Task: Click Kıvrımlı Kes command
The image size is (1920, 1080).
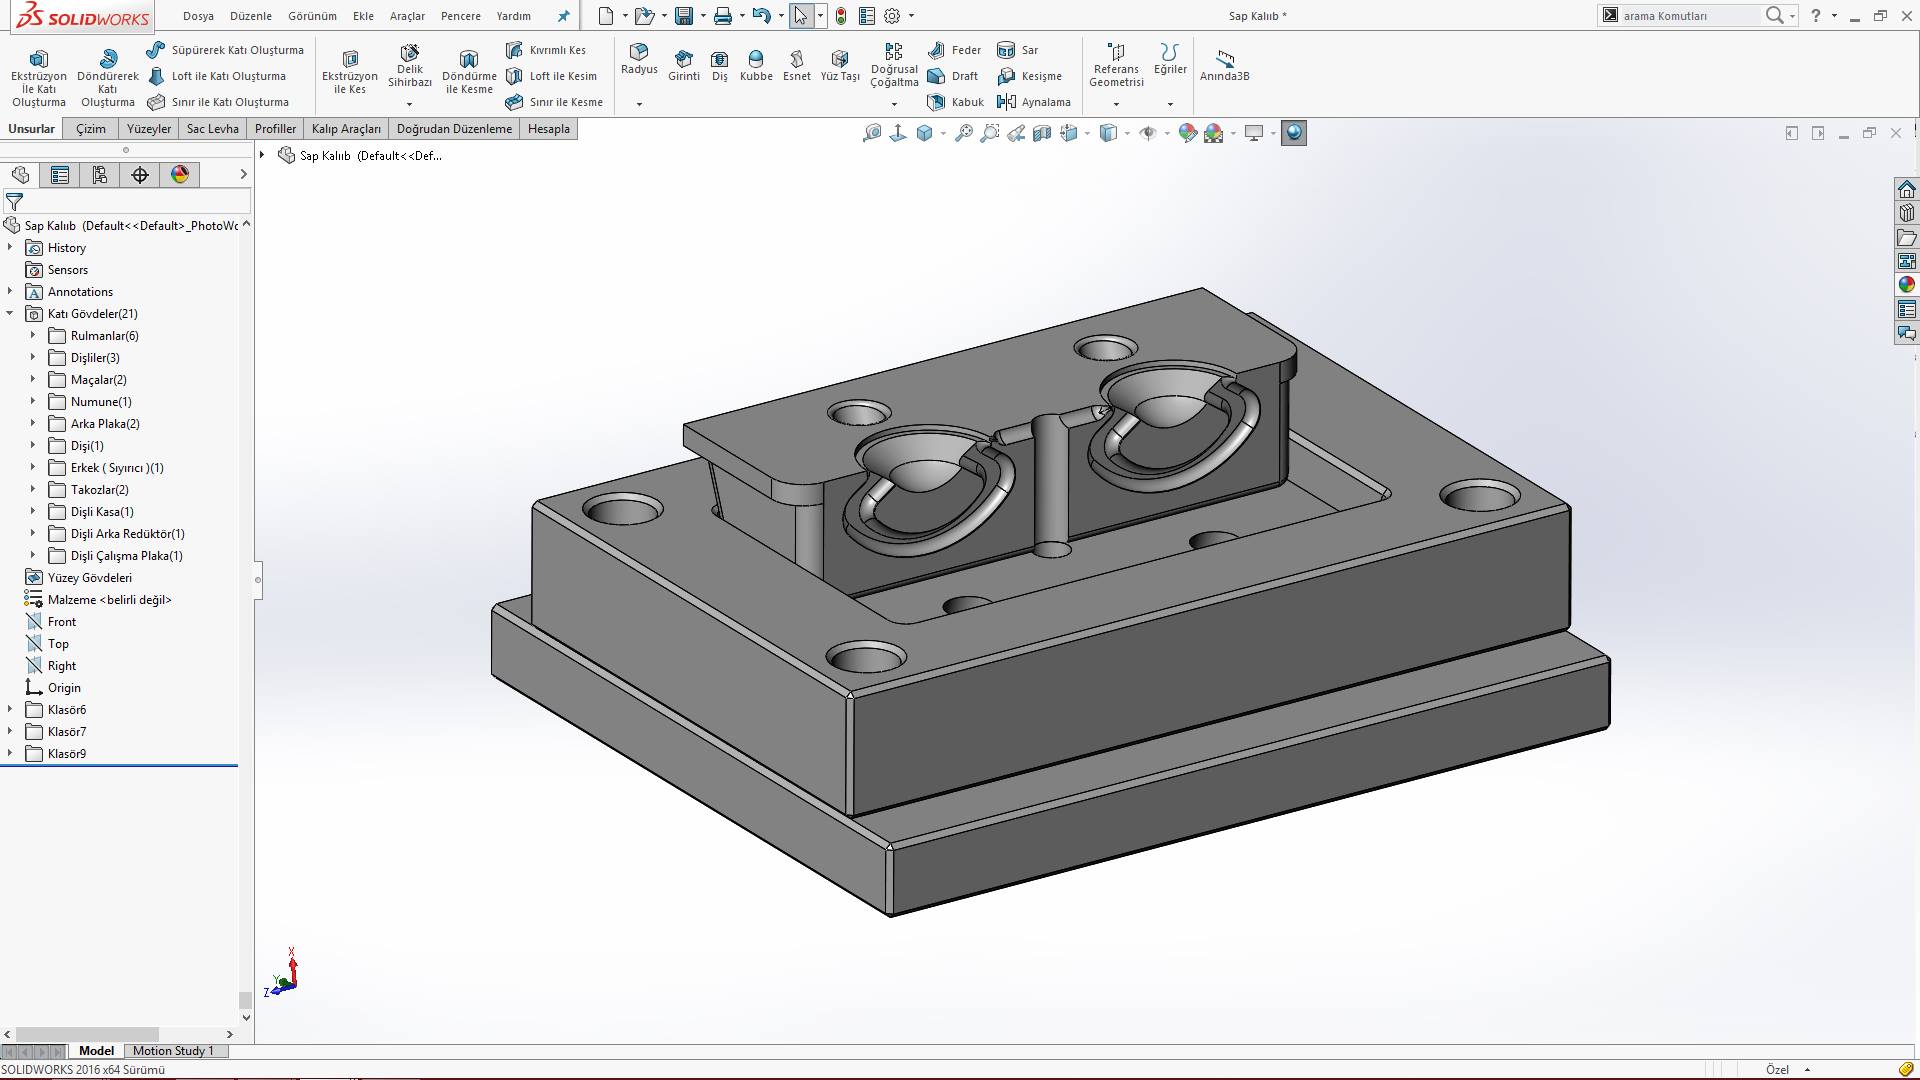Action: coord(546,50)
